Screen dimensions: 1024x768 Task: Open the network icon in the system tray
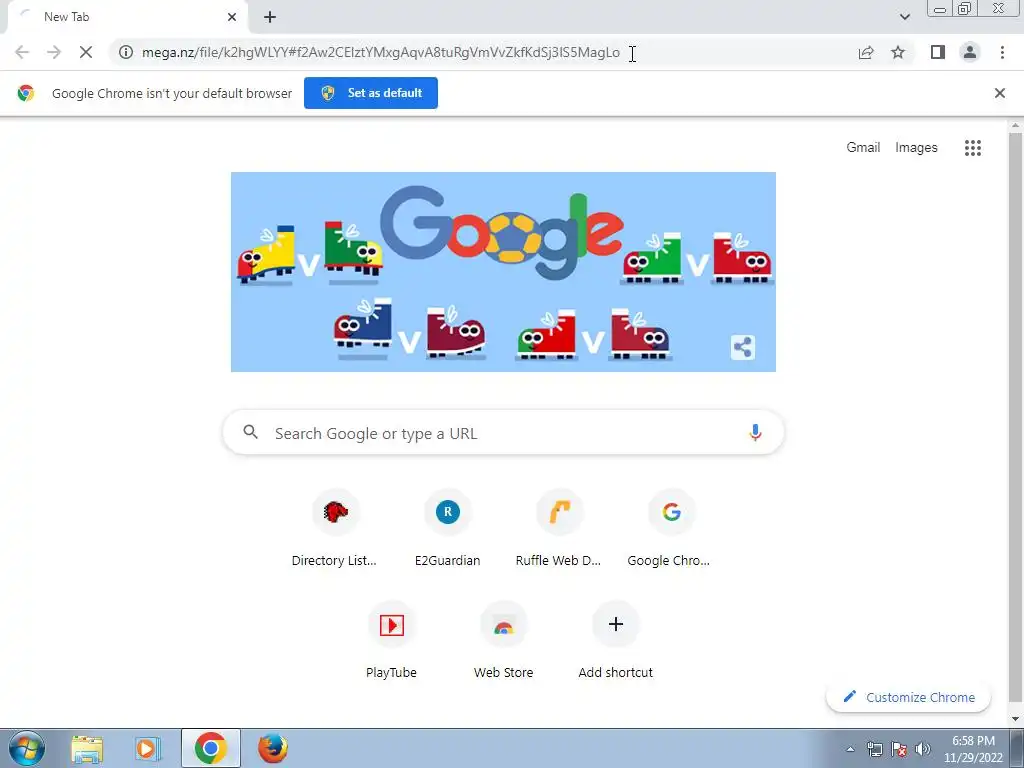tap(874, 749)
